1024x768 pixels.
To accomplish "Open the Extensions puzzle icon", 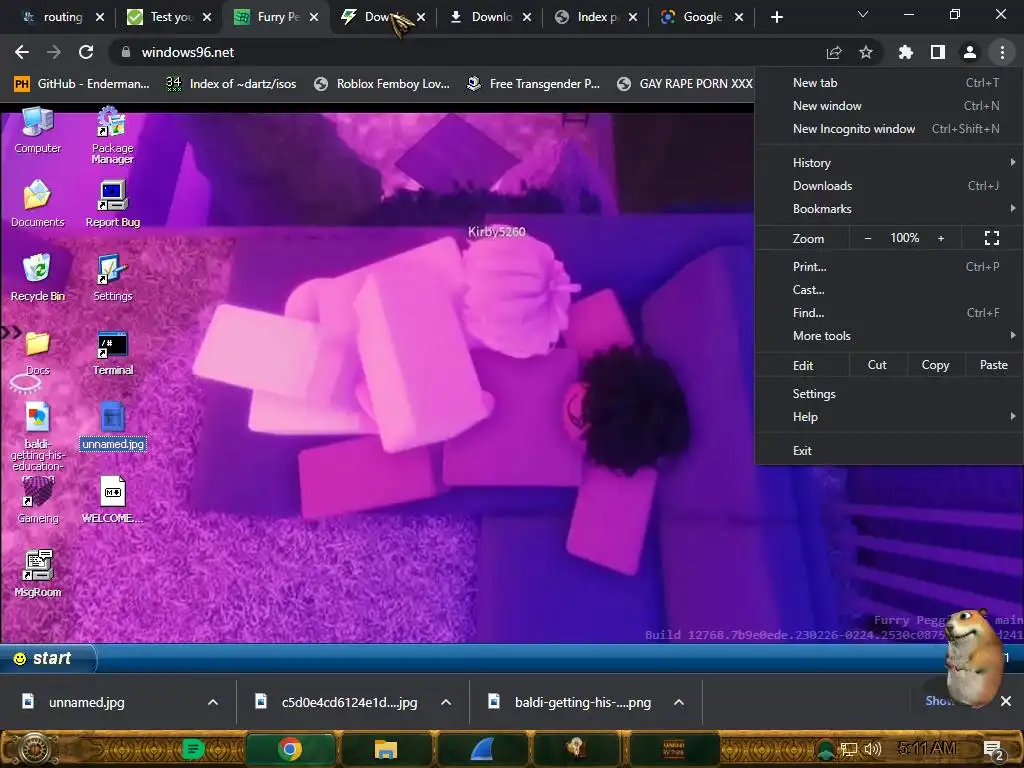I will (905, 52).
